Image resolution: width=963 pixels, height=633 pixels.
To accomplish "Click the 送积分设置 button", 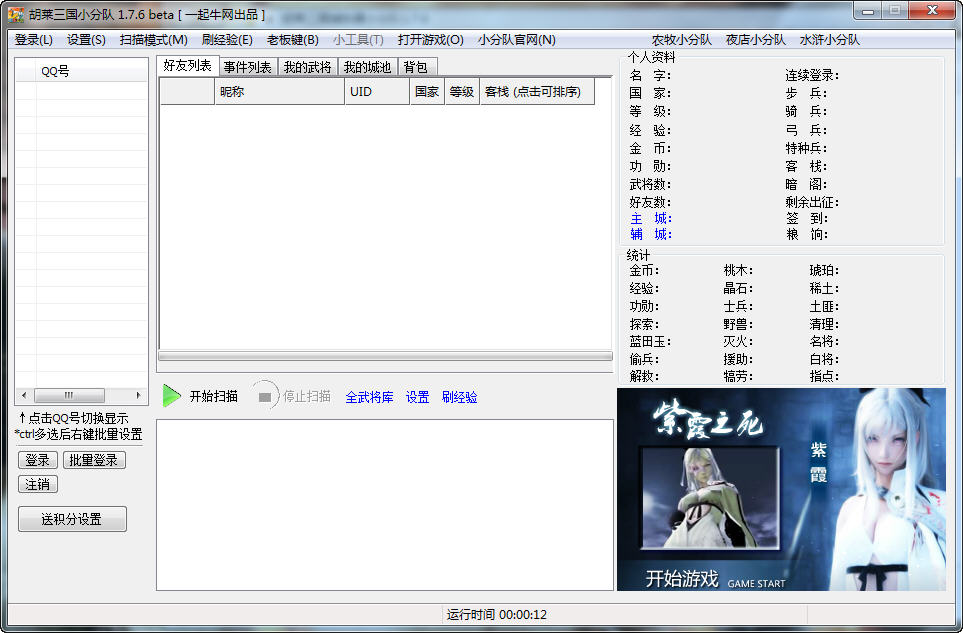I will click(72, 519).
